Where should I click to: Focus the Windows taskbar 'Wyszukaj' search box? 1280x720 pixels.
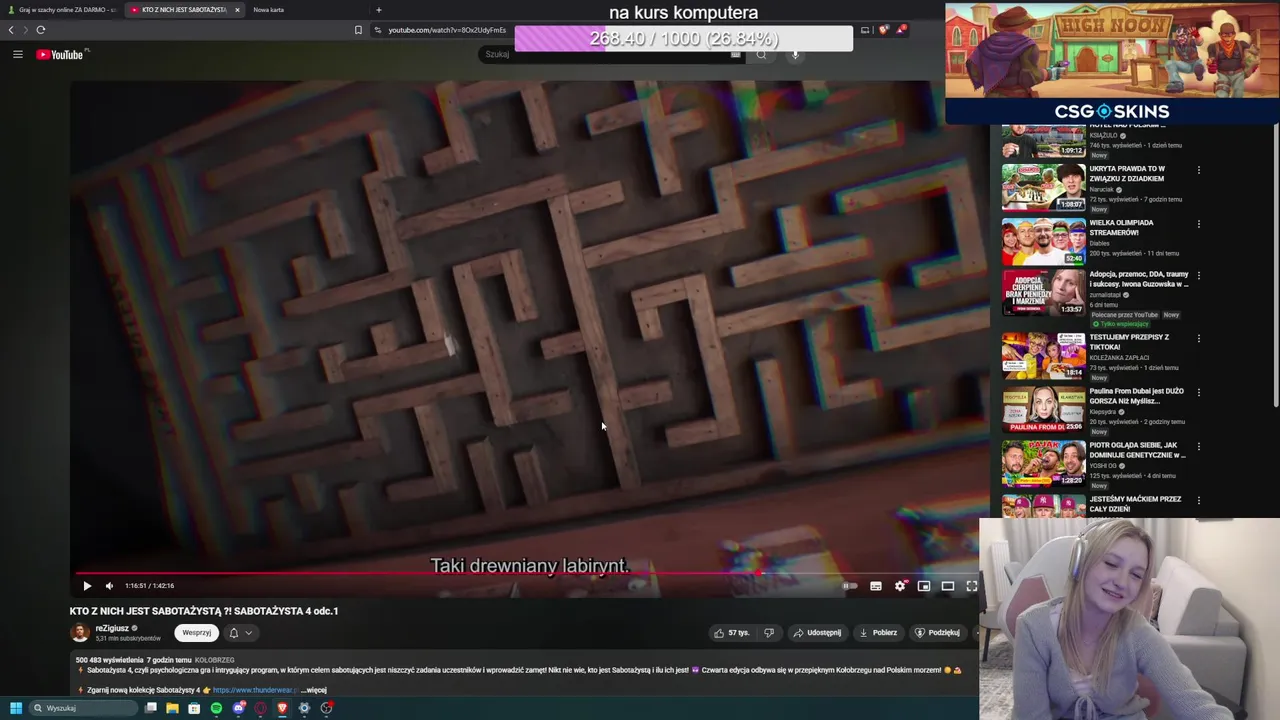point(82,708)
